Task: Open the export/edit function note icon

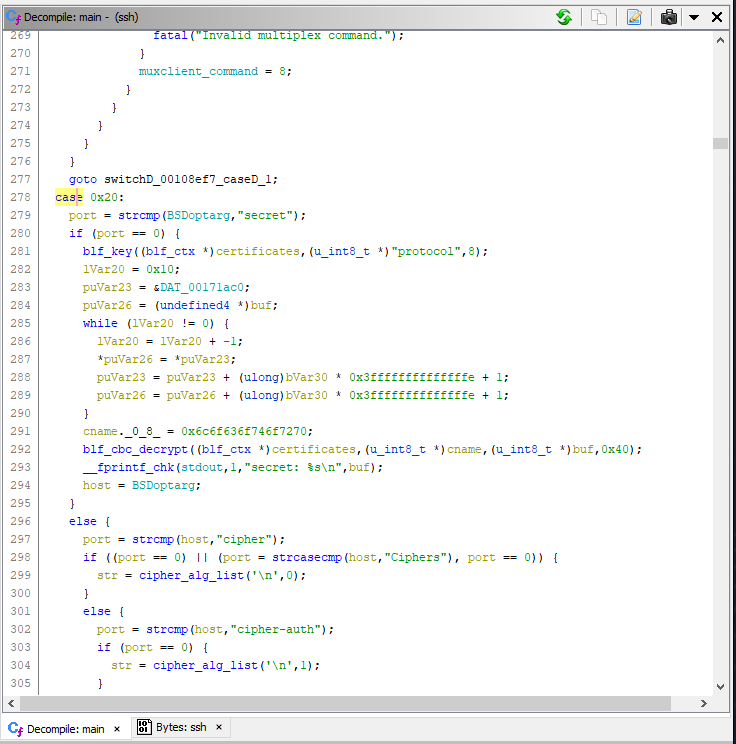Action: (634, 17)
